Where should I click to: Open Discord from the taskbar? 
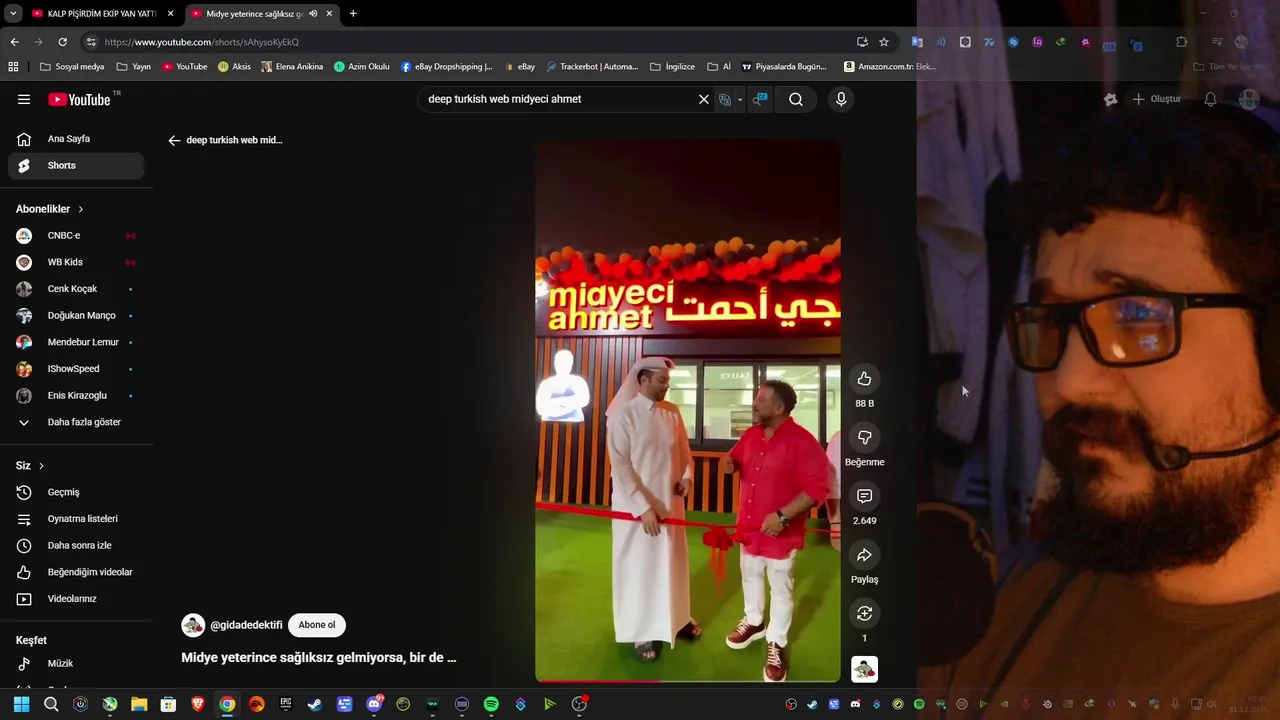click(374, 704)
